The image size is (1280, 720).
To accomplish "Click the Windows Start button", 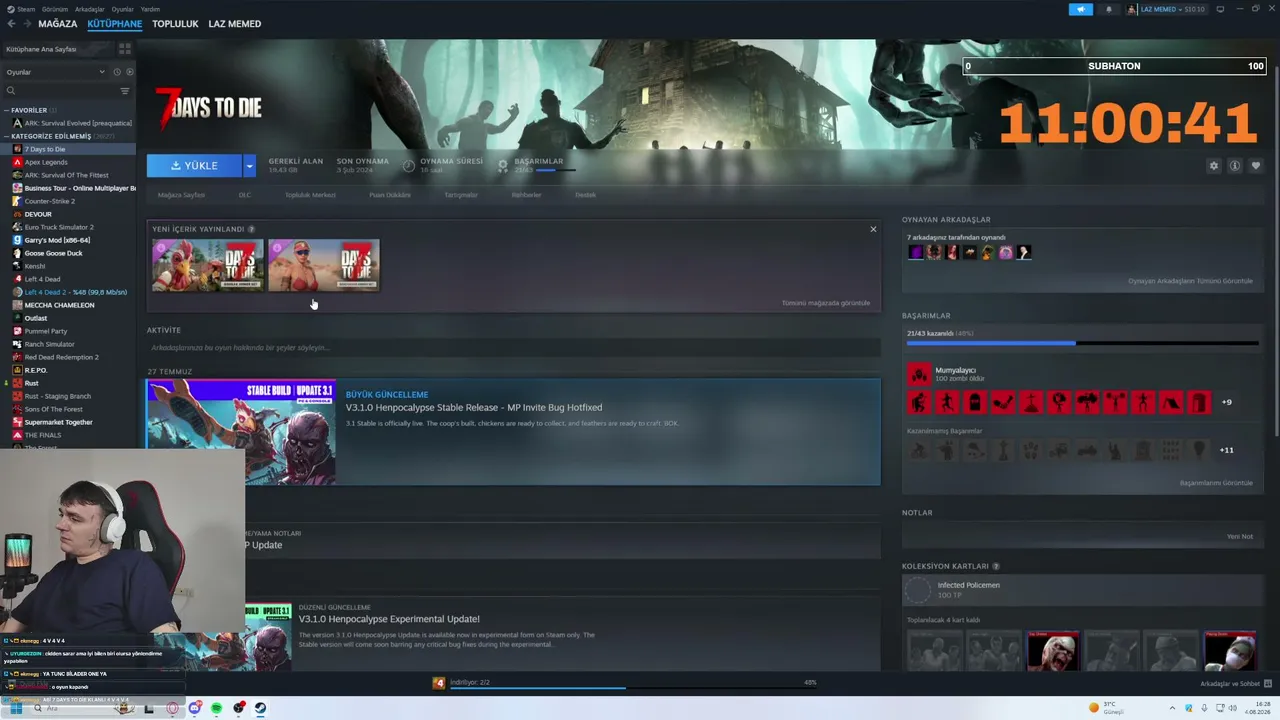I will coord(17,708).
